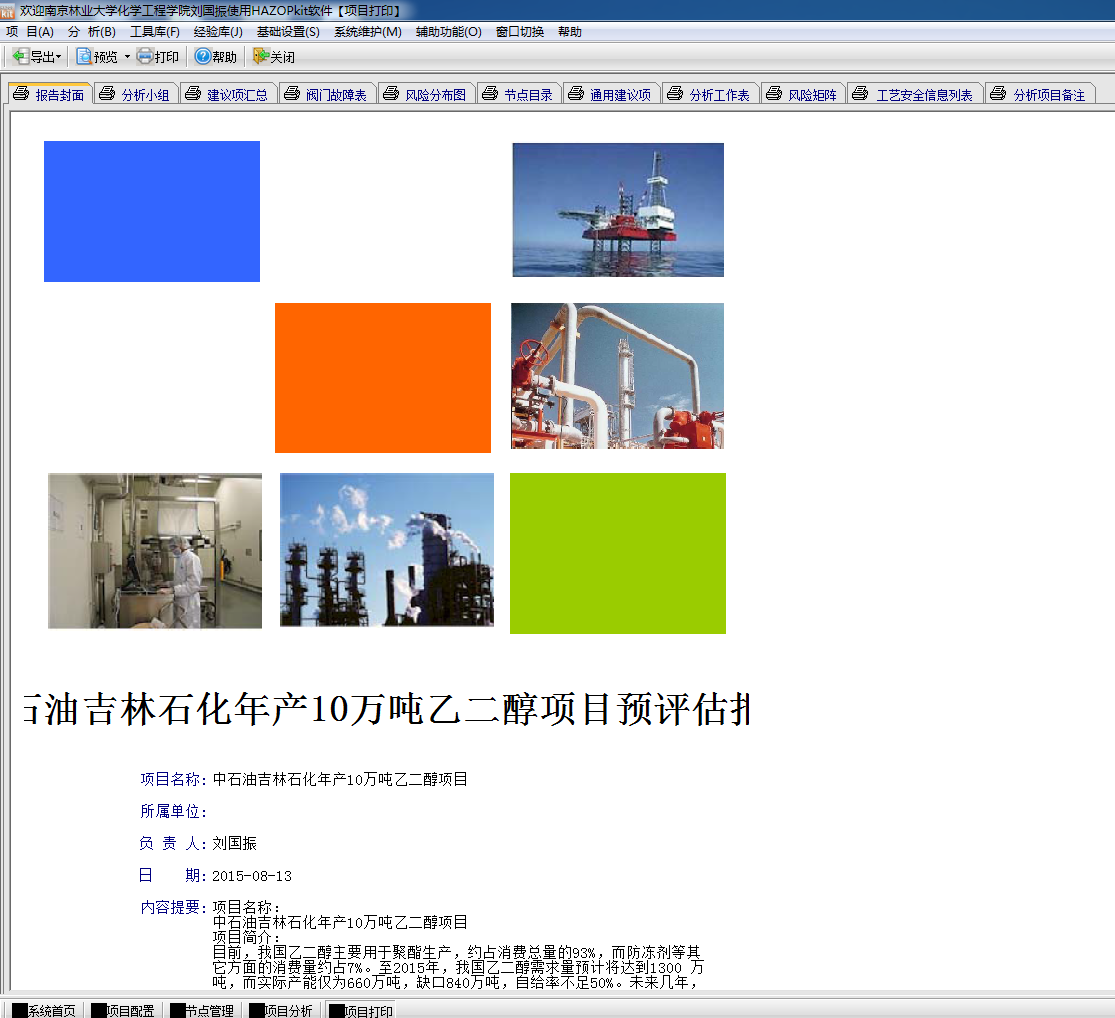The height and width of the screenshot is (1018, 1115).
Task: Click the 导出 export arrow icon
Action: (x=21, y=56)
